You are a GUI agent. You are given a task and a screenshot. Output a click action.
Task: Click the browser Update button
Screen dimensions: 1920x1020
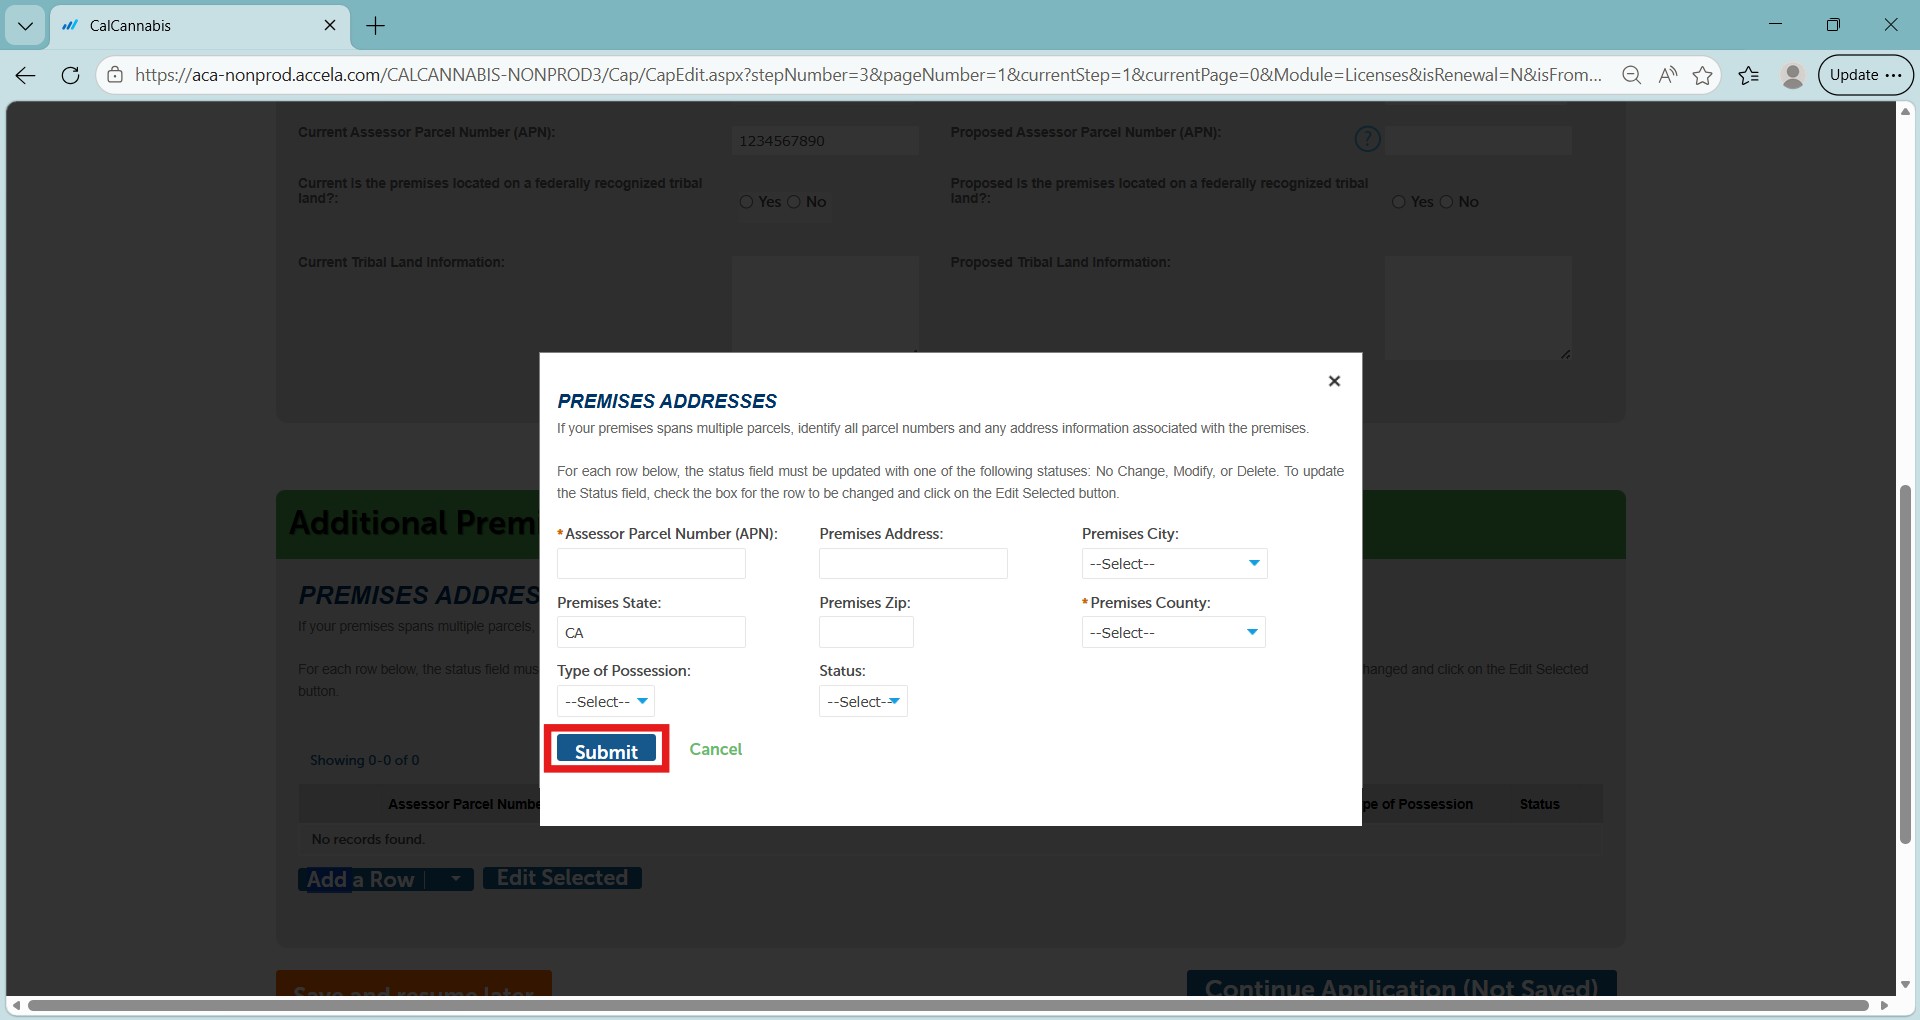coord(1865,75)
